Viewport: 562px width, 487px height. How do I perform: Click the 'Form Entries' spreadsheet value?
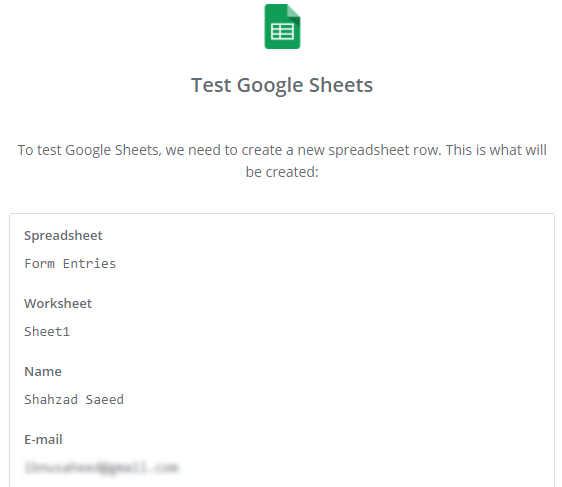[x=70, y=264]
